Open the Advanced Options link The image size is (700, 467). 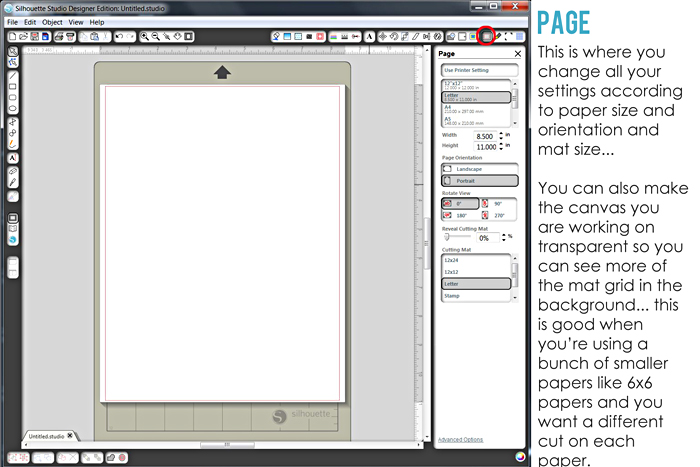[x=460, y=440]
